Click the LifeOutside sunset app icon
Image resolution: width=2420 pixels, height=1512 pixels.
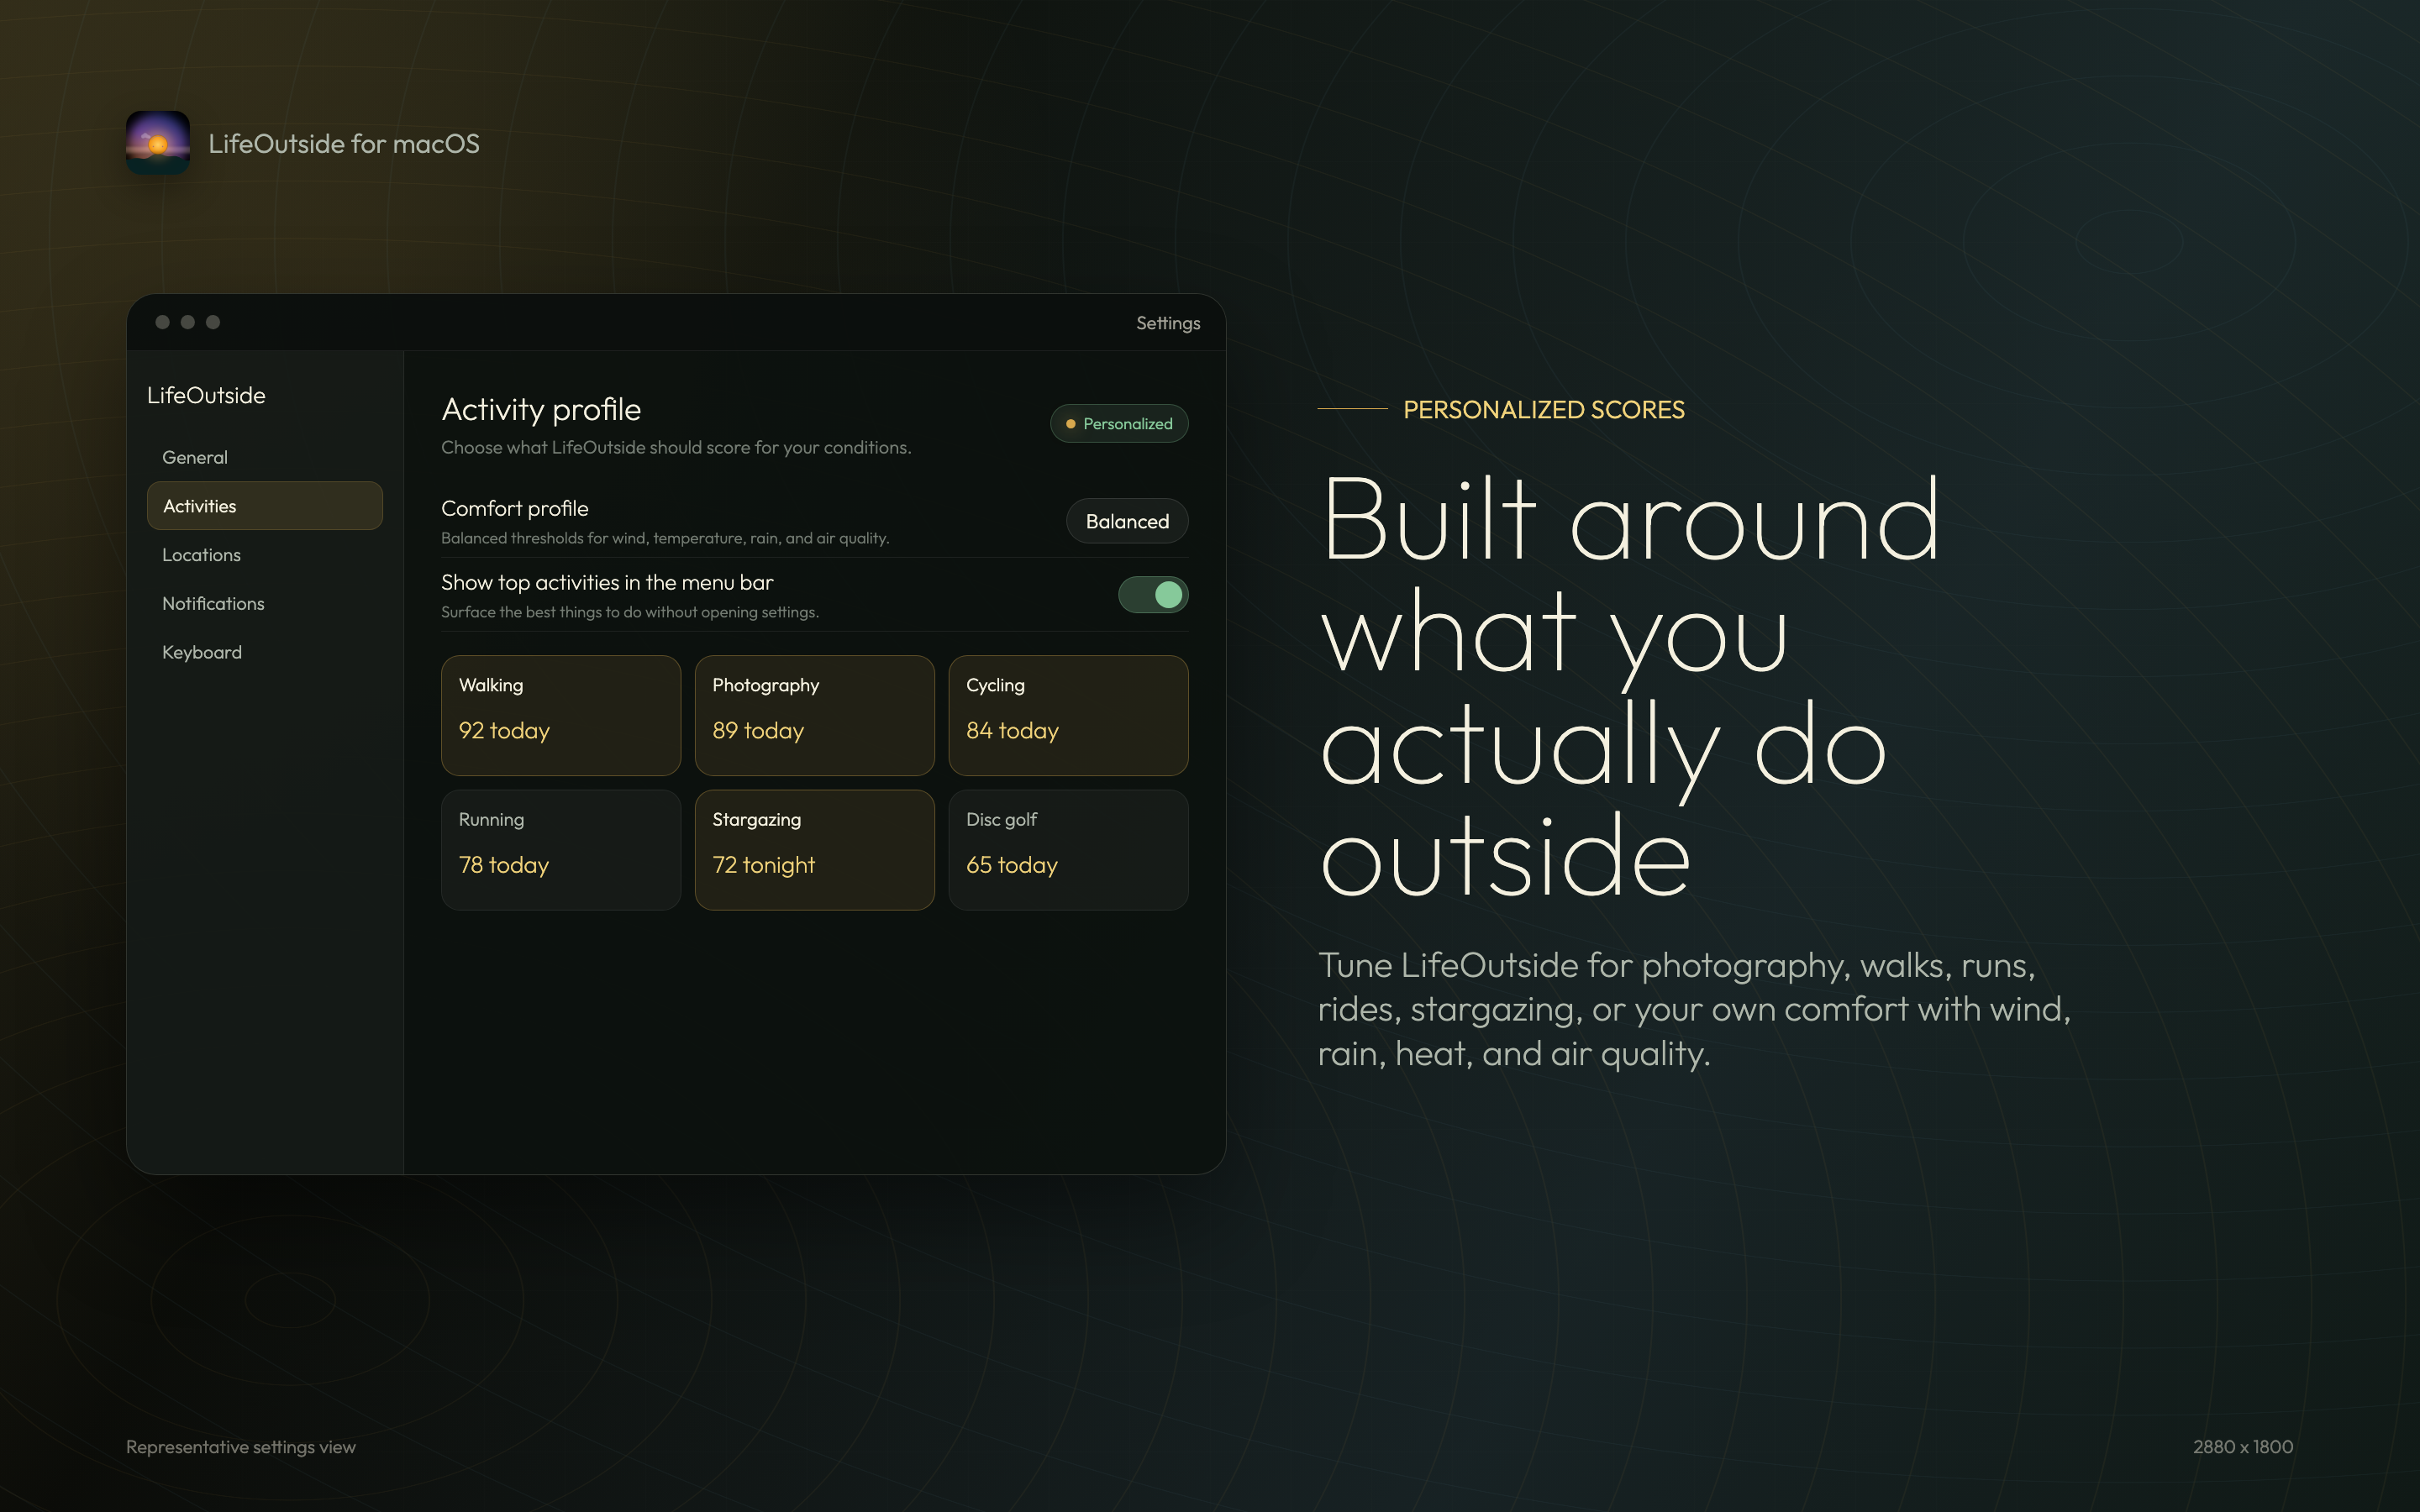tap(158, 143)
